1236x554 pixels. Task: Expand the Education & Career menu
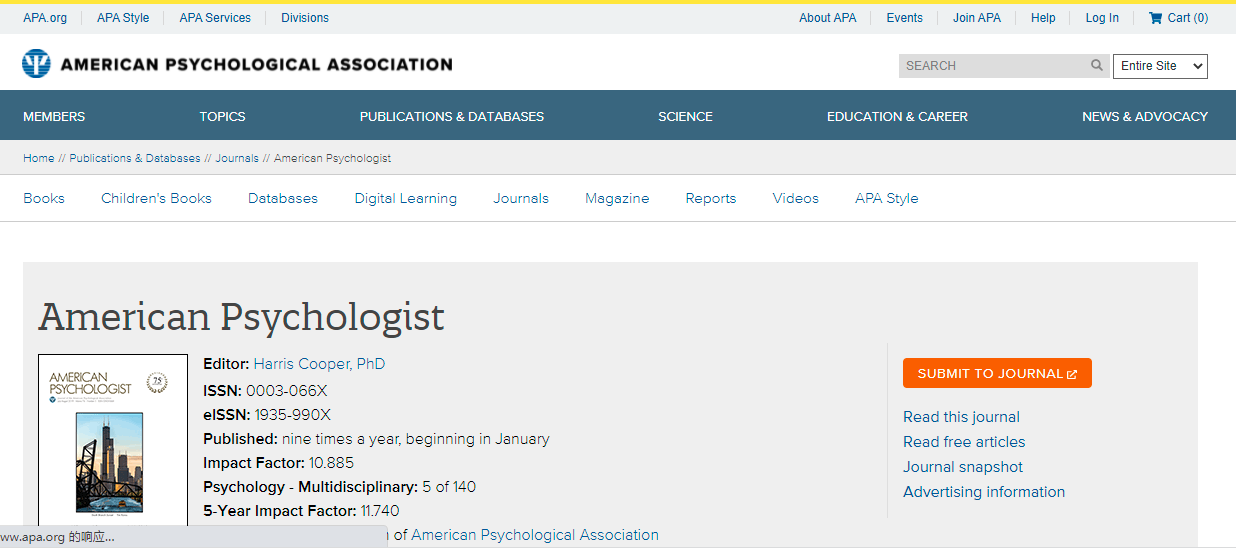click(897, 116)
